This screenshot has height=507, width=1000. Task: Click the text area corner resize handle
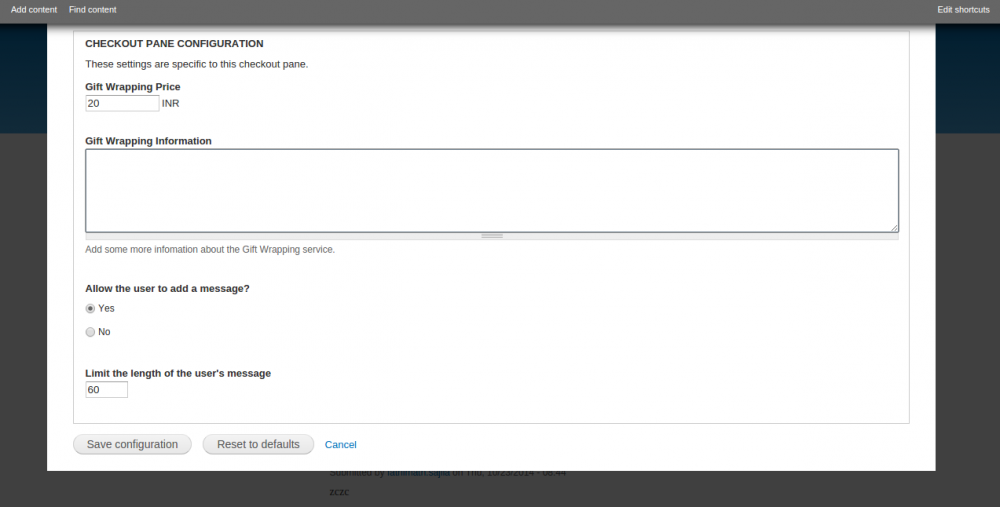click(x=894, y=228)
